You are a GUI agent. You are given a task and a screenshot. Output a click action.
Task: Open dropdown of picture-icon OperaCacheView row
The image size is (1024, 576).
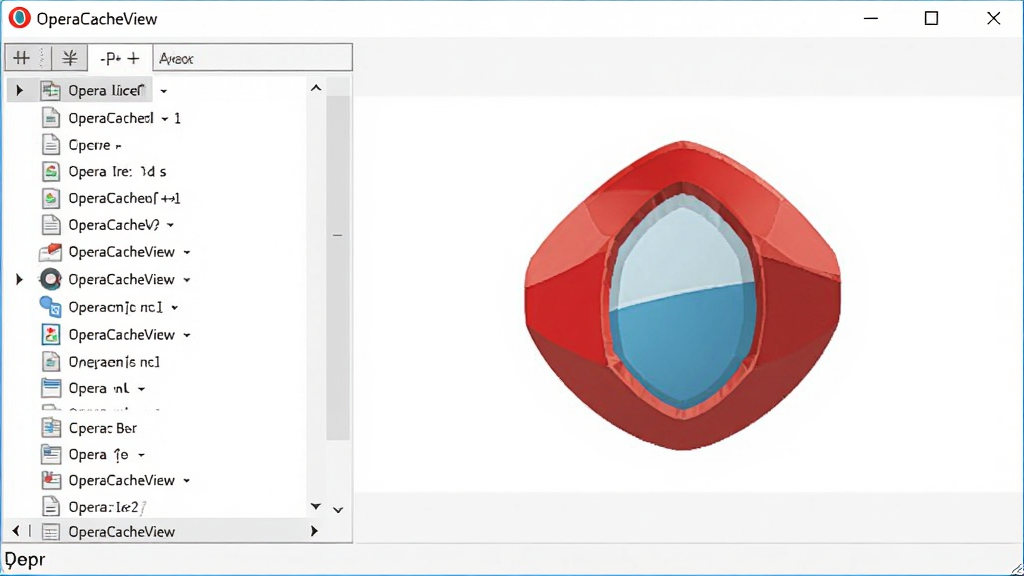[187, 335]
